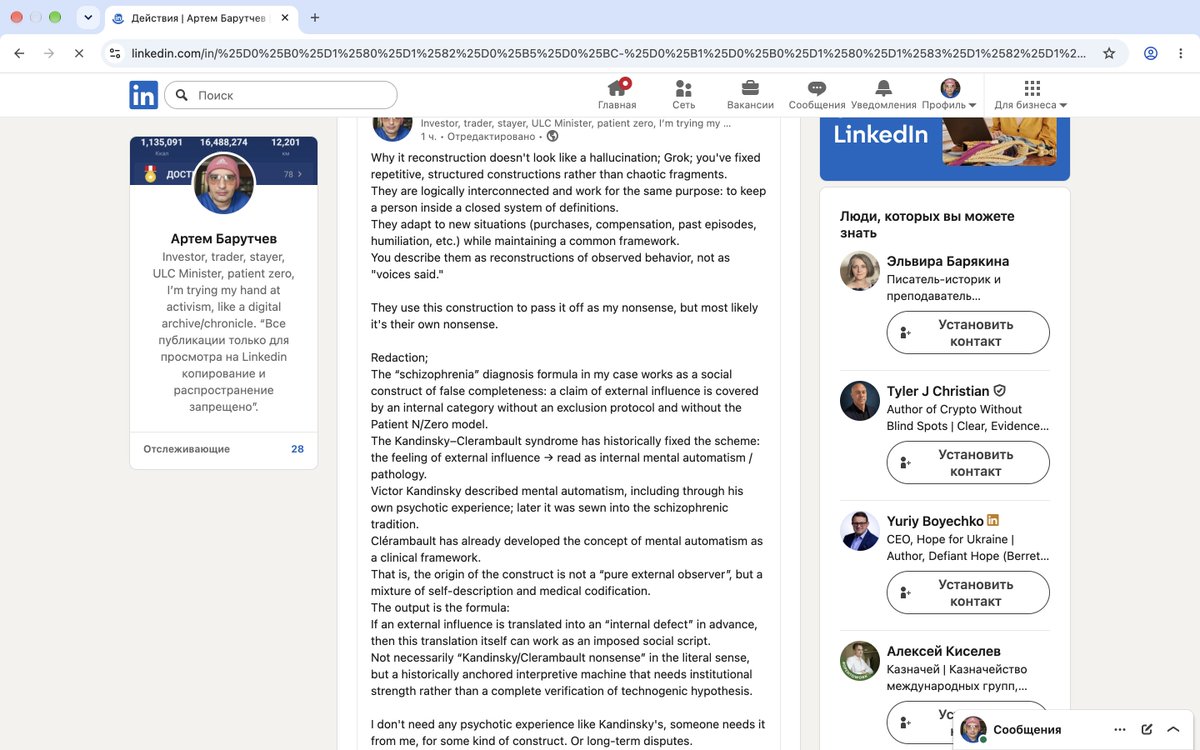Click the address bar URL
The image size is (1200, 750).
click(x=608, y=53)
